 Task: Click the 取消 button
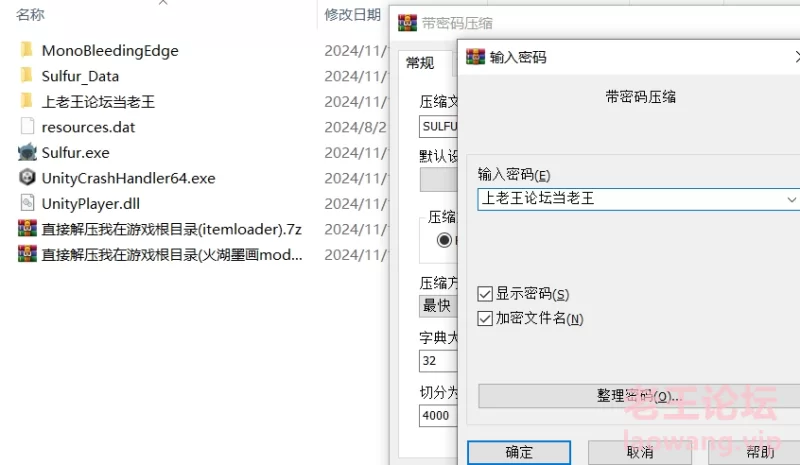tap(640, 452)
